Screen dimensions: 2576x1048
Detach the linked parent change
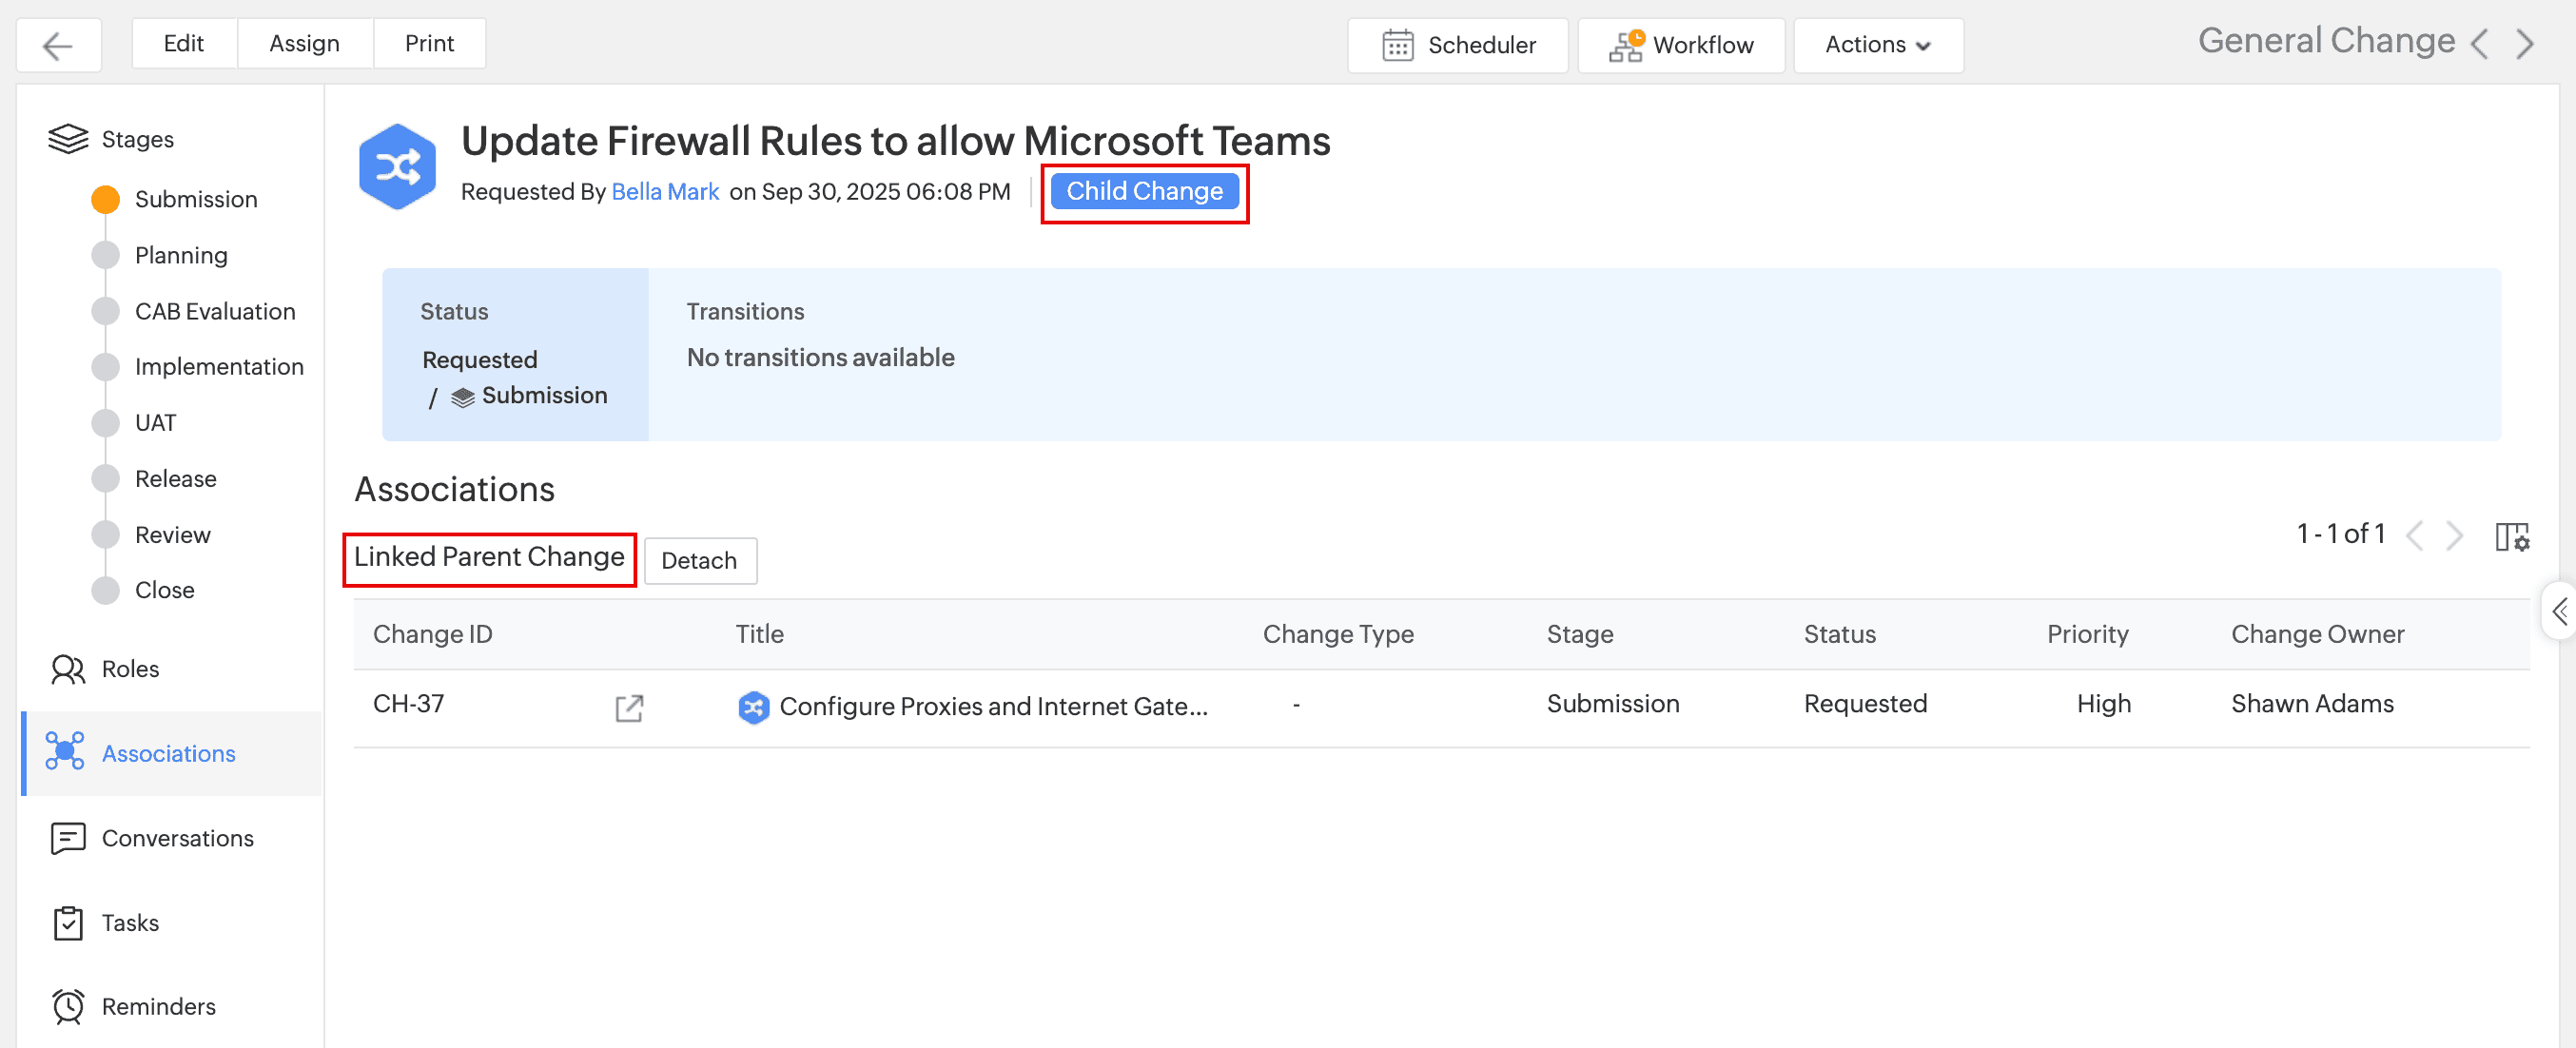699,560
